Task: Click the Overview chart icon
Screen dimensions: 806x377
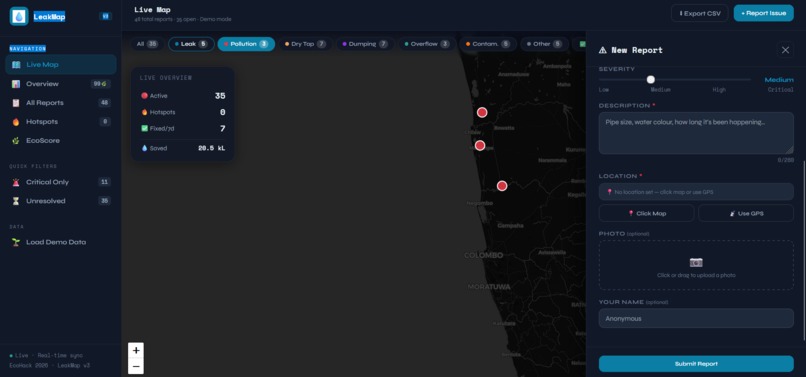Action: pos(16,84)
